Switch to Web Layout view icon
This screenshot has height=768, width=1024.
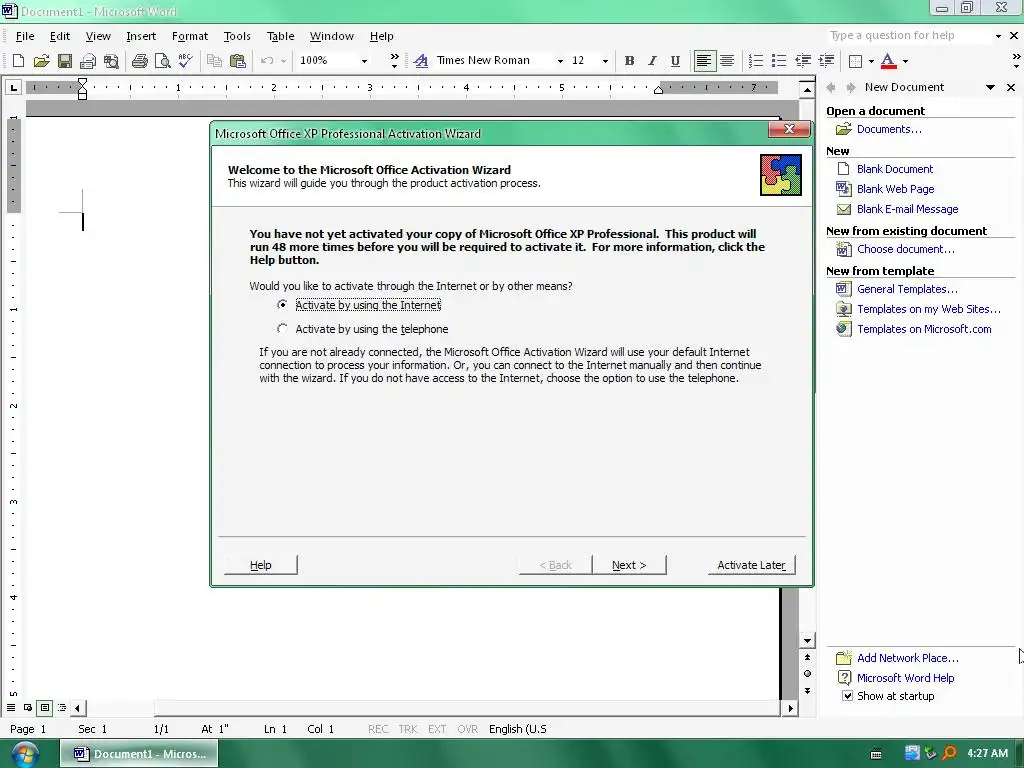pyautogui.click(x=28, y=707)
